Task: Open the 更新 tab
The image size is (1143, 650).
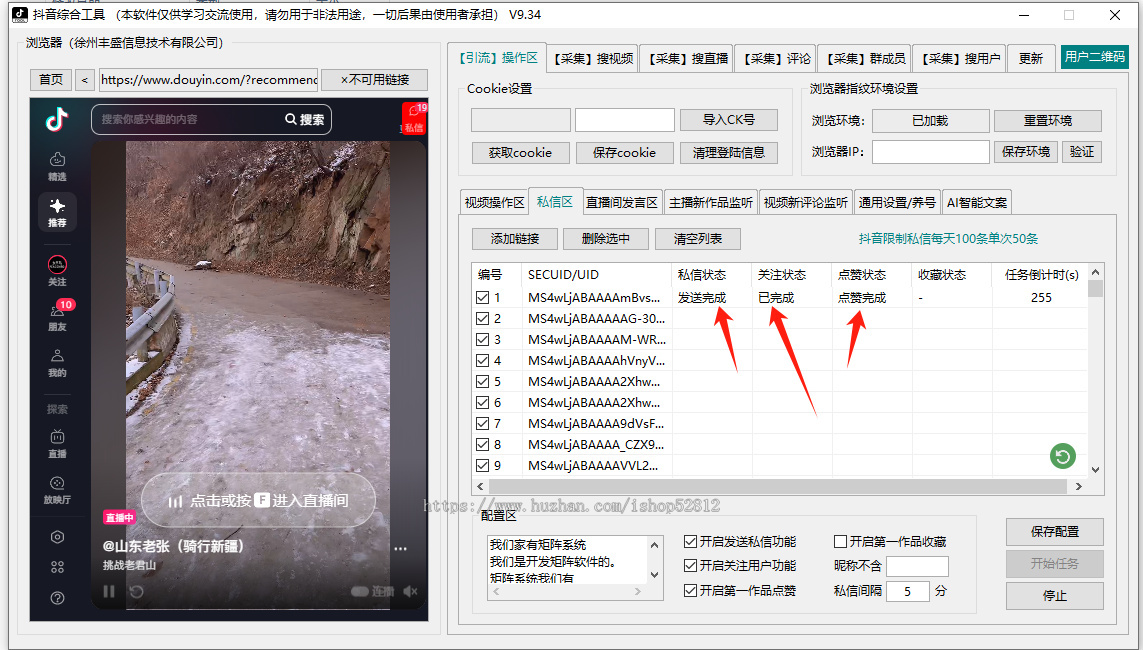Action: click(x=1031, y=58)
